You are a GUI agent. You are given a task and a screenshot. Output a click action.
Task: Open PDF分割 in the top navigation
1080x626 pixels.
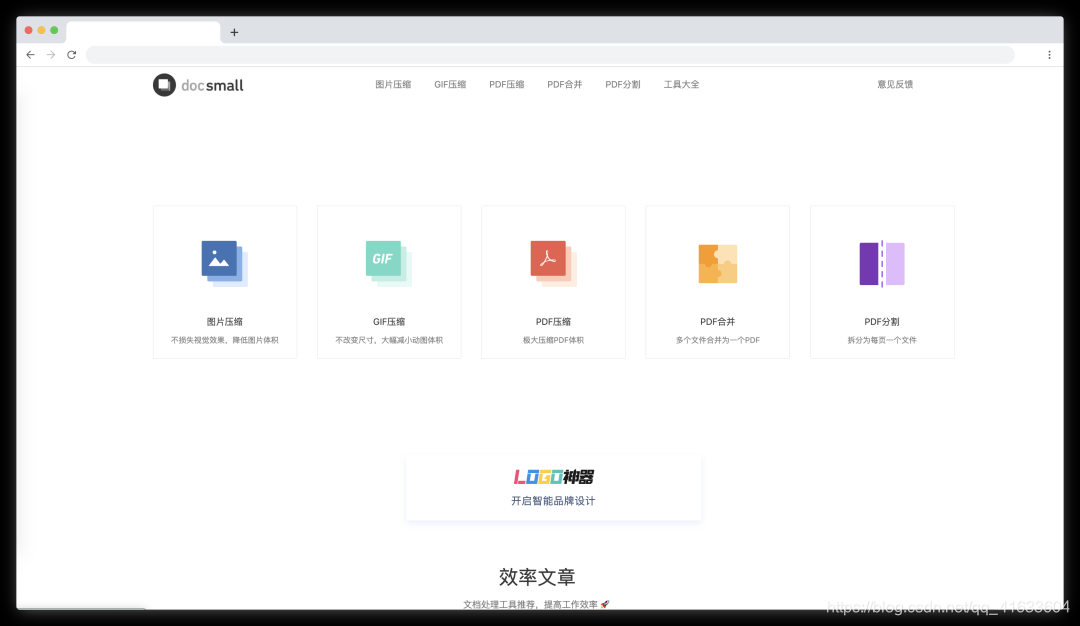(x=623, y=84)
